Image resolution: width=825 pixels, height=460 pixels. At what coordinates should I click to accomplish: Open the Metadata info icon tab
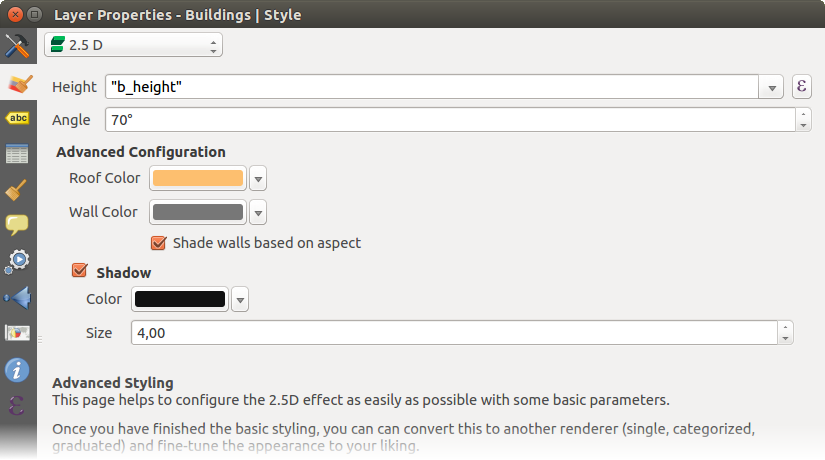(17, 370)
